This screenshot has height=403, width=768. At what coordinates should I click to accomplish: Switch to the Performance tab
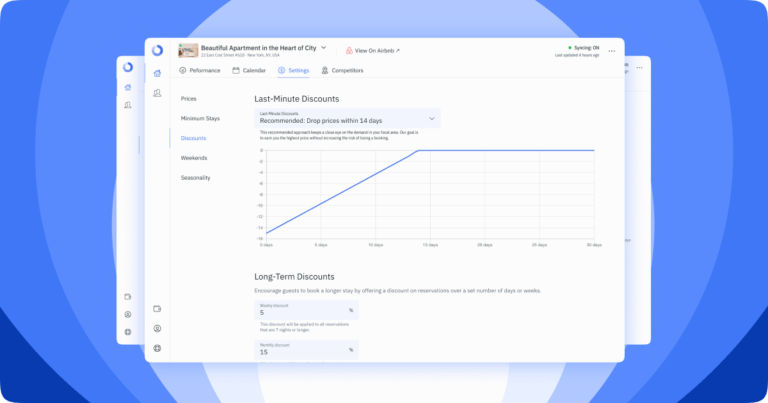200,71
